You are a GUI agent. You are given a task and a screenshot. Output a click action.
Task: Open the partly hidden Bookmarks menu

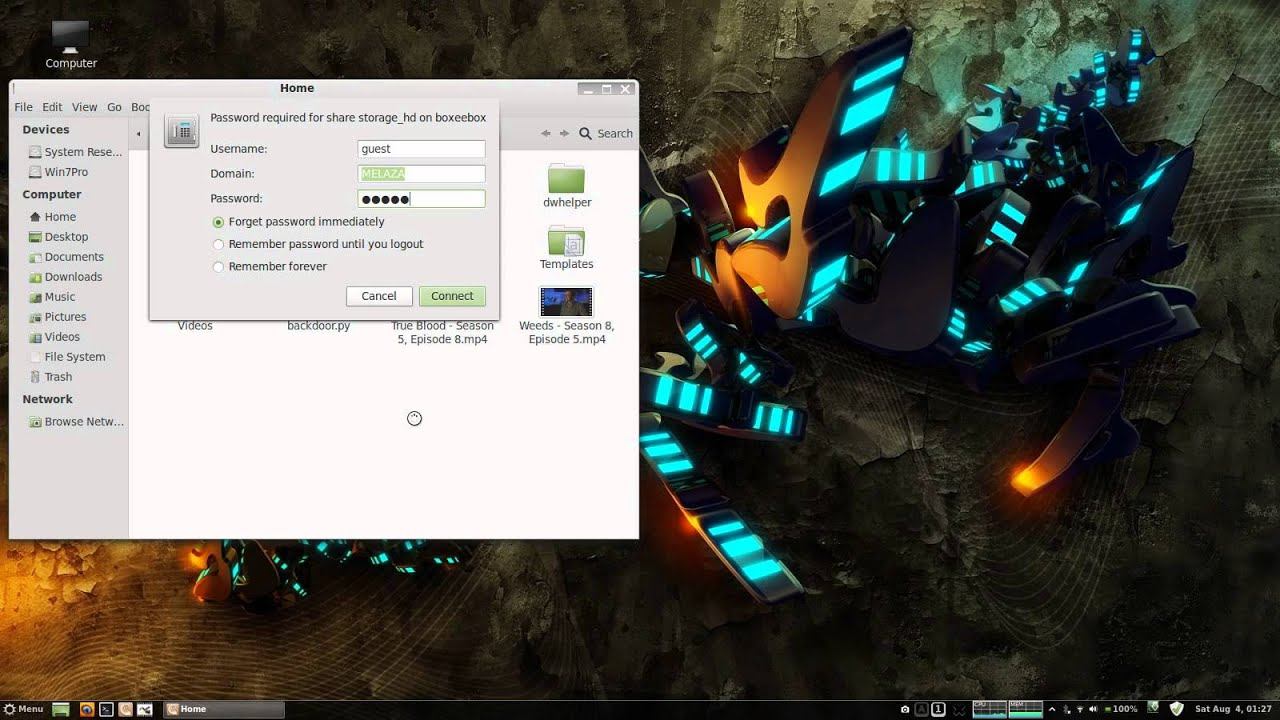click(140, 107)
